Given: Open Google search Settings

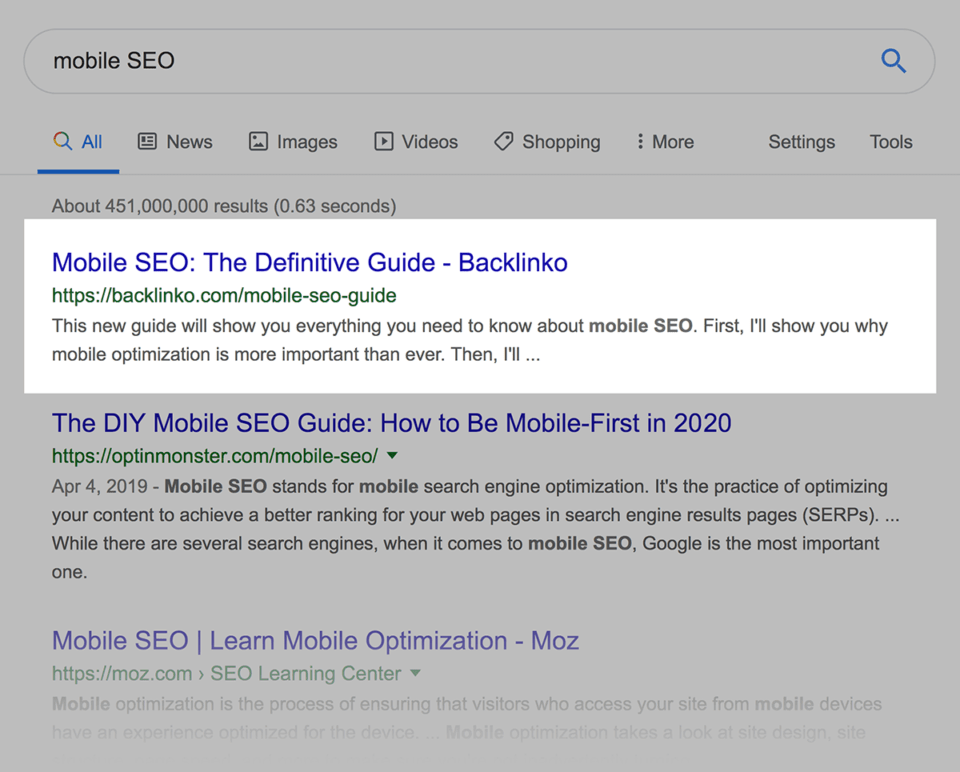Looking at the screenshot, I should 801,142.
